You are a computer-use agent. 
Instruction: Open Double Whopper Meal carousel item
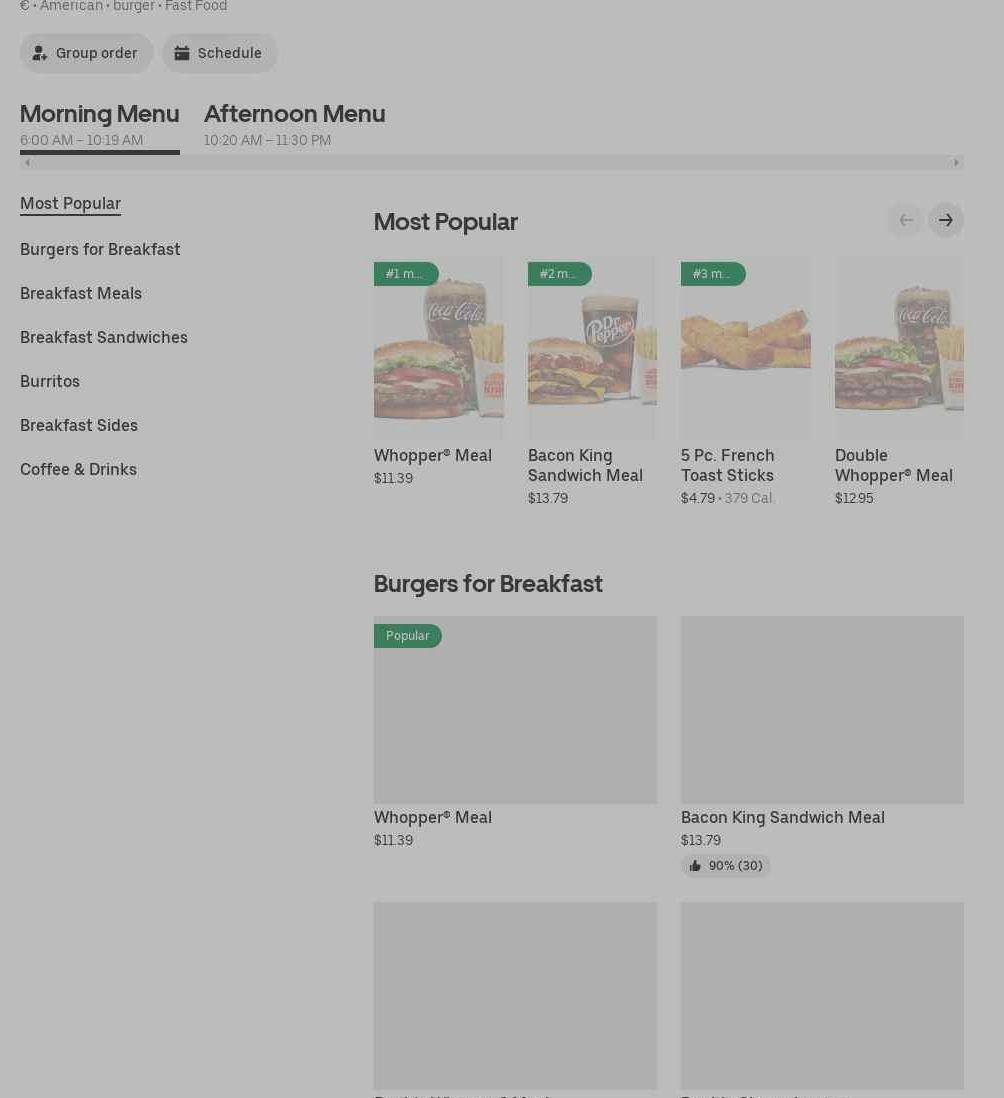[898, 348]
